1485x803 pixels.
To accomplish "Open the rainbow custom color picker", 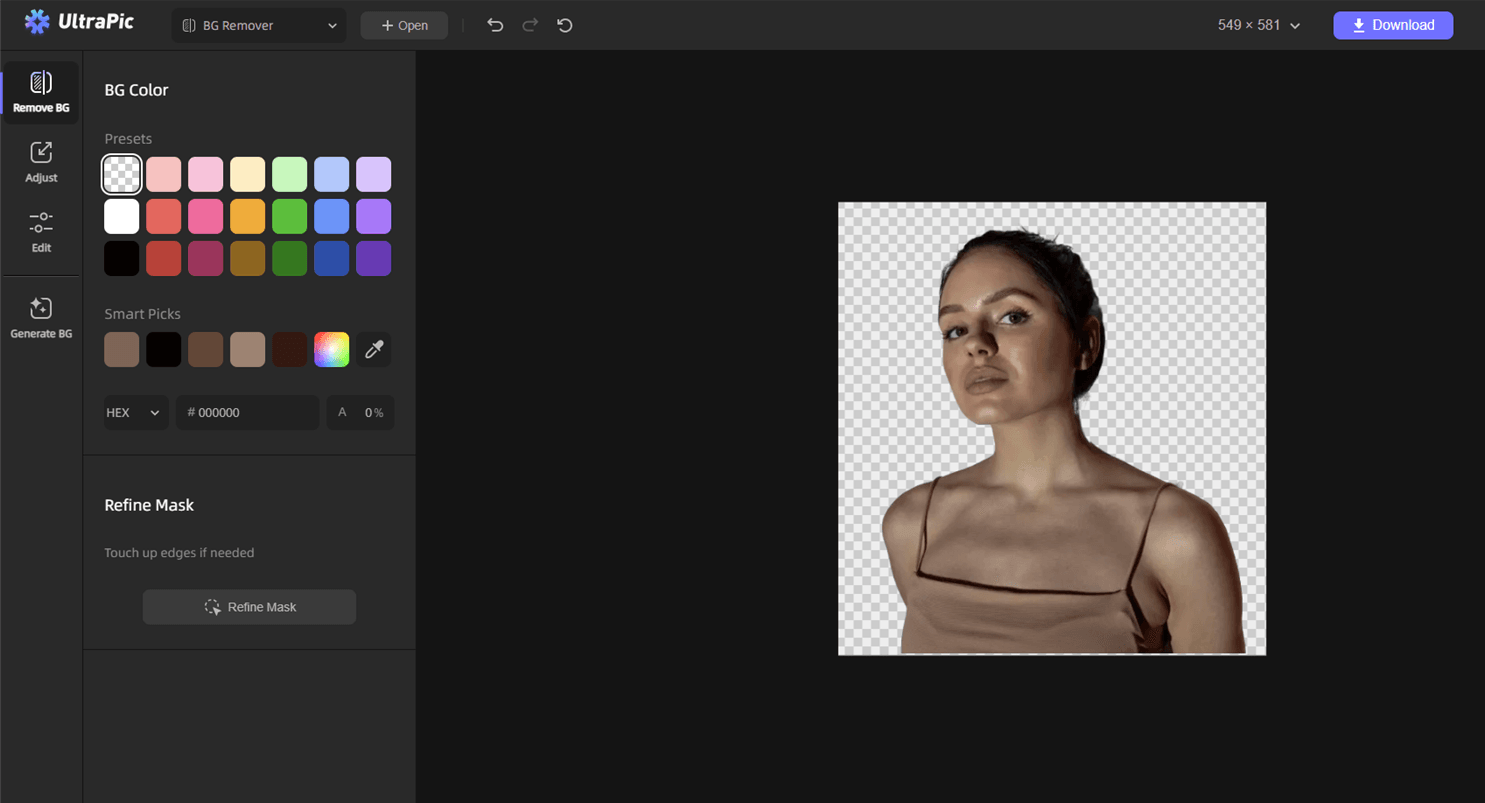I will (x=332, y=349).
